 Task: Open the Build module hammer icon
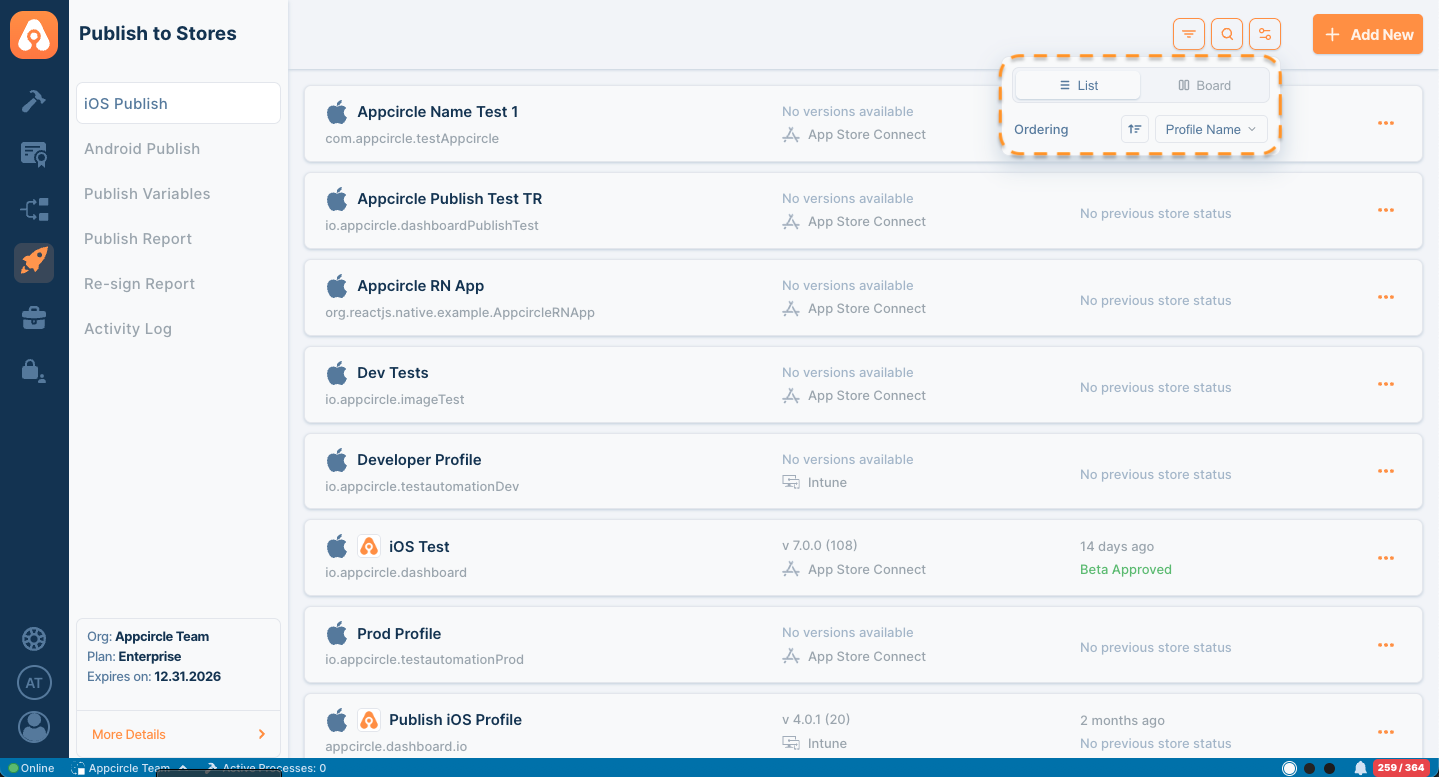pos(34,101)
